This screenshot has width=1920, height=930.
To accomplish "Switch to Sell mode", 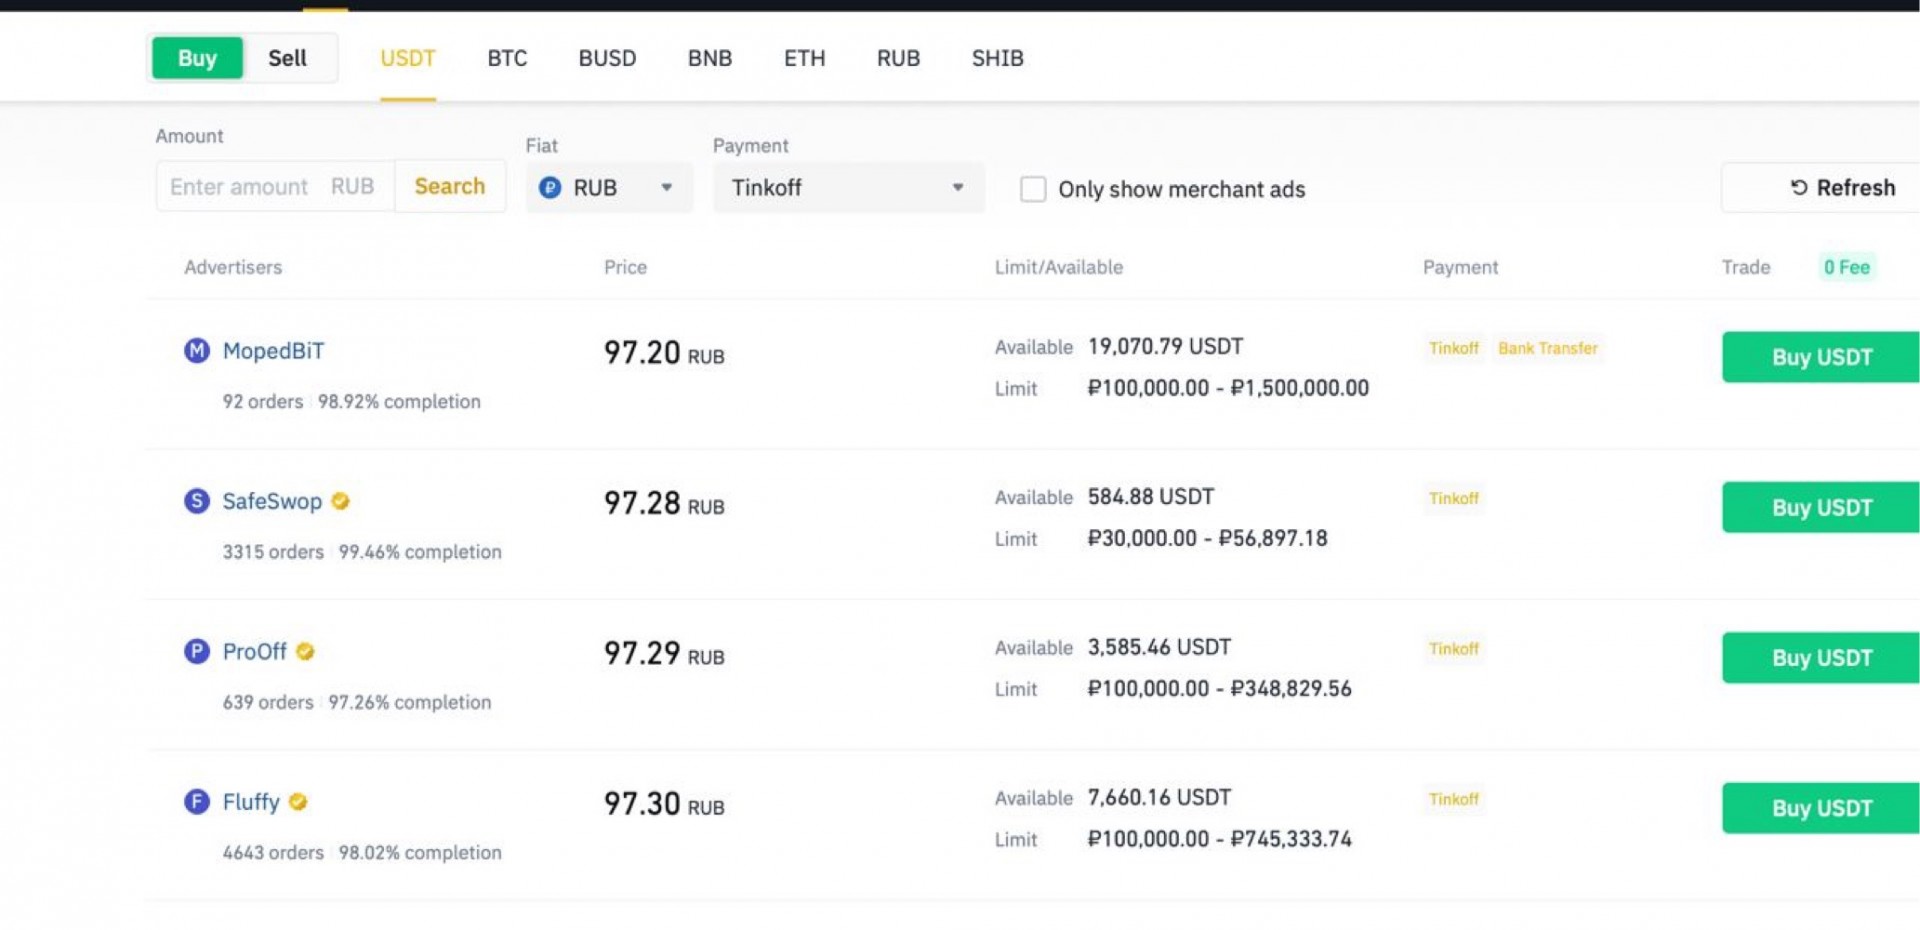I will click(x=287, y=58).
